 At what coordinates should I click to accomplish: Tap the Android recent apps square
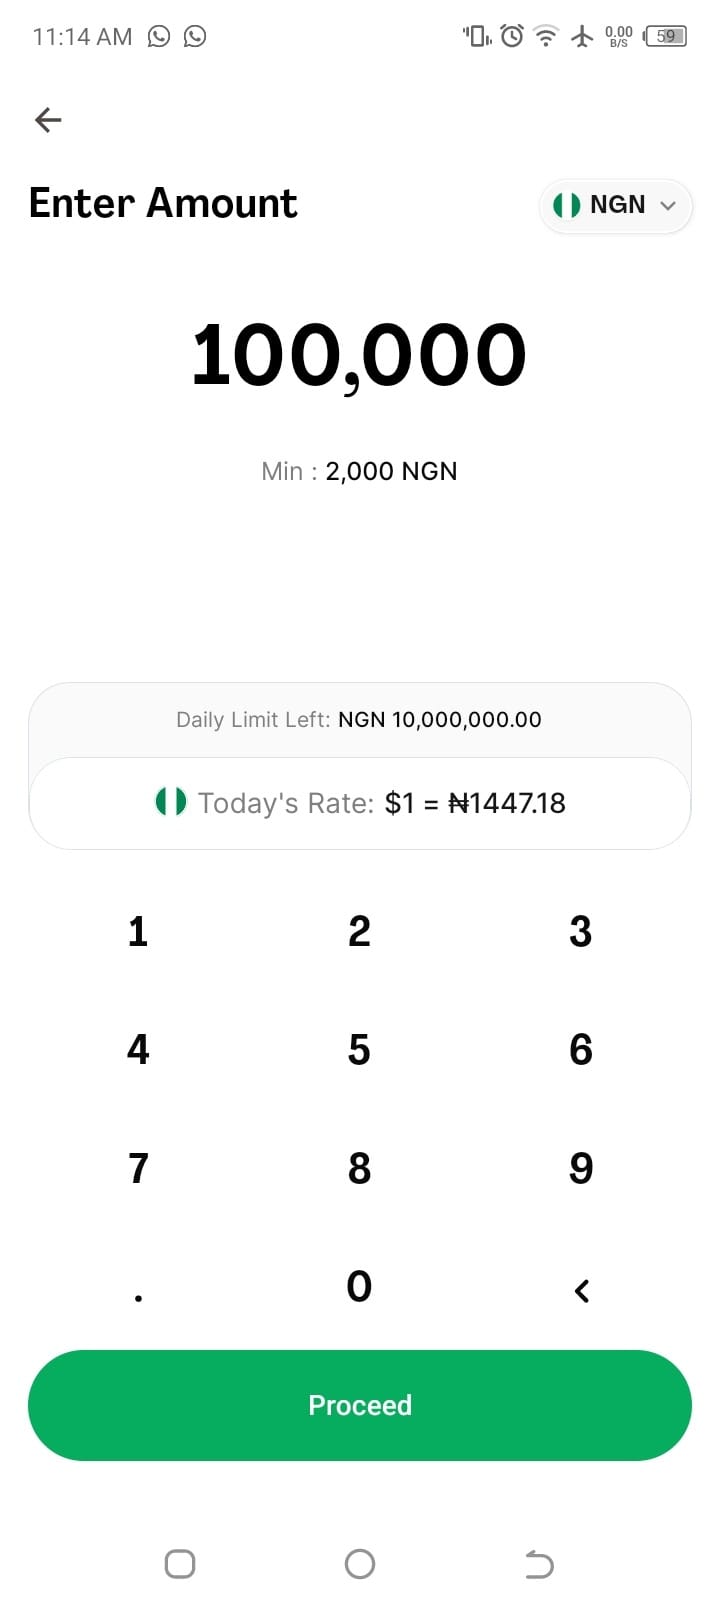click(x=180, y=1563)
